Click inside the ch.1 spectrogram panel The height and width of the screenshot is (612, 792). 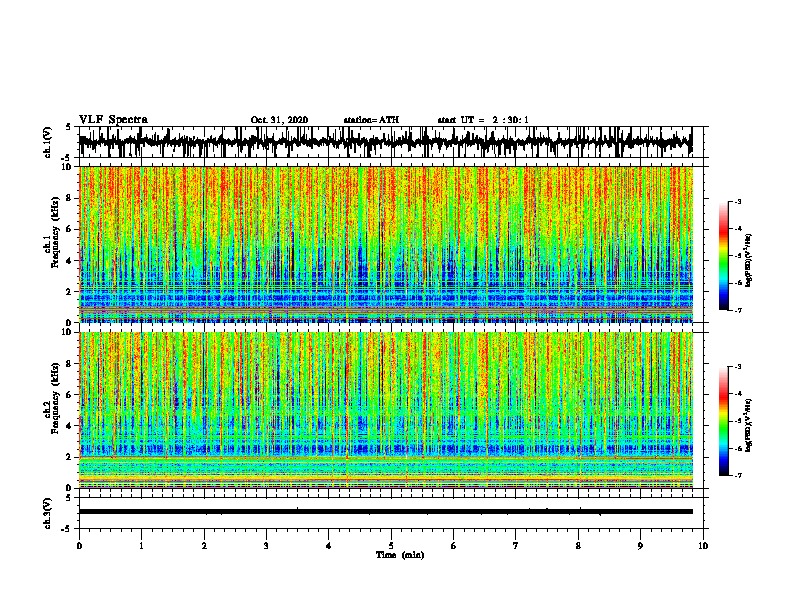coord(386,244)
